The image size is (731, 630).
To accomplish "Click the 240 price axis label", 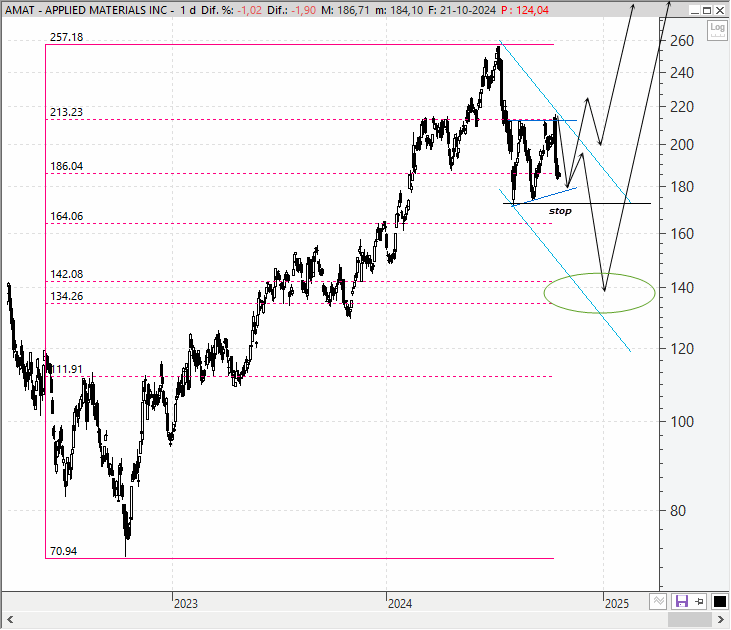I will pyautogui.click(x=682, y=73).
